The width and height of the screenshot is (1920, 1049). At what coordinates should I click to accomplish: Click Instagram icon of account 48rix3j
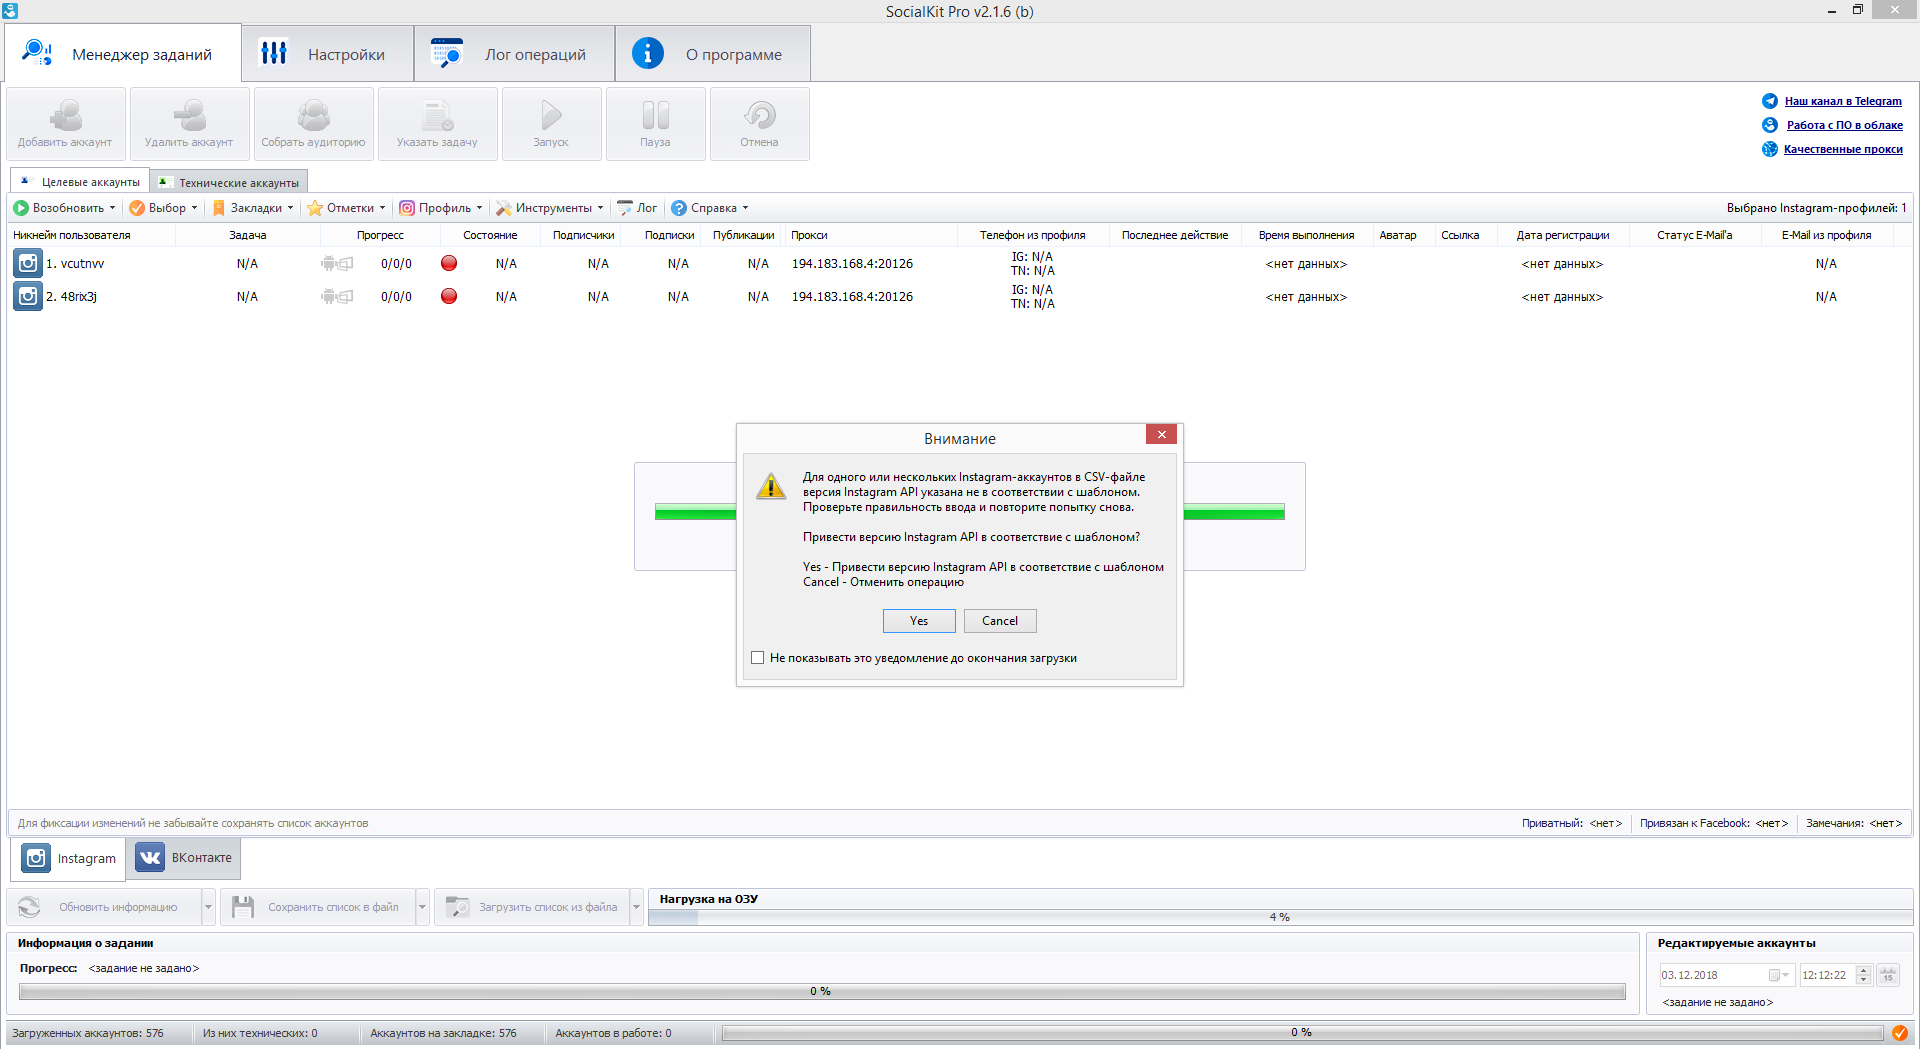(x=28, y=296)
